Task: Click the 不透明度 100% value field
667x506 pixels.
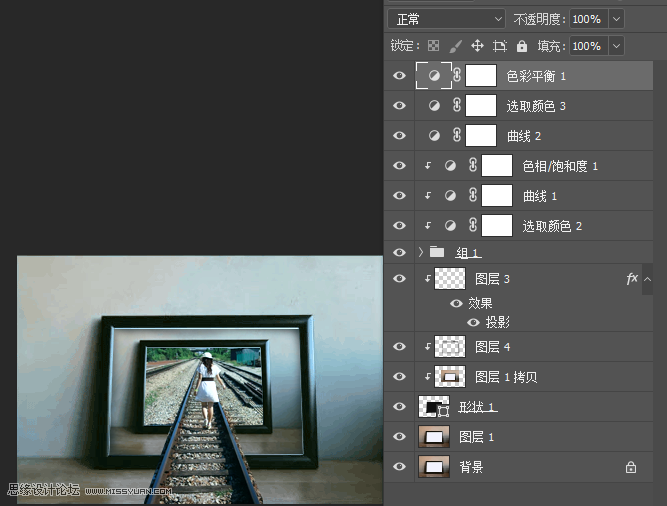Action: click(x=589, y=19)
